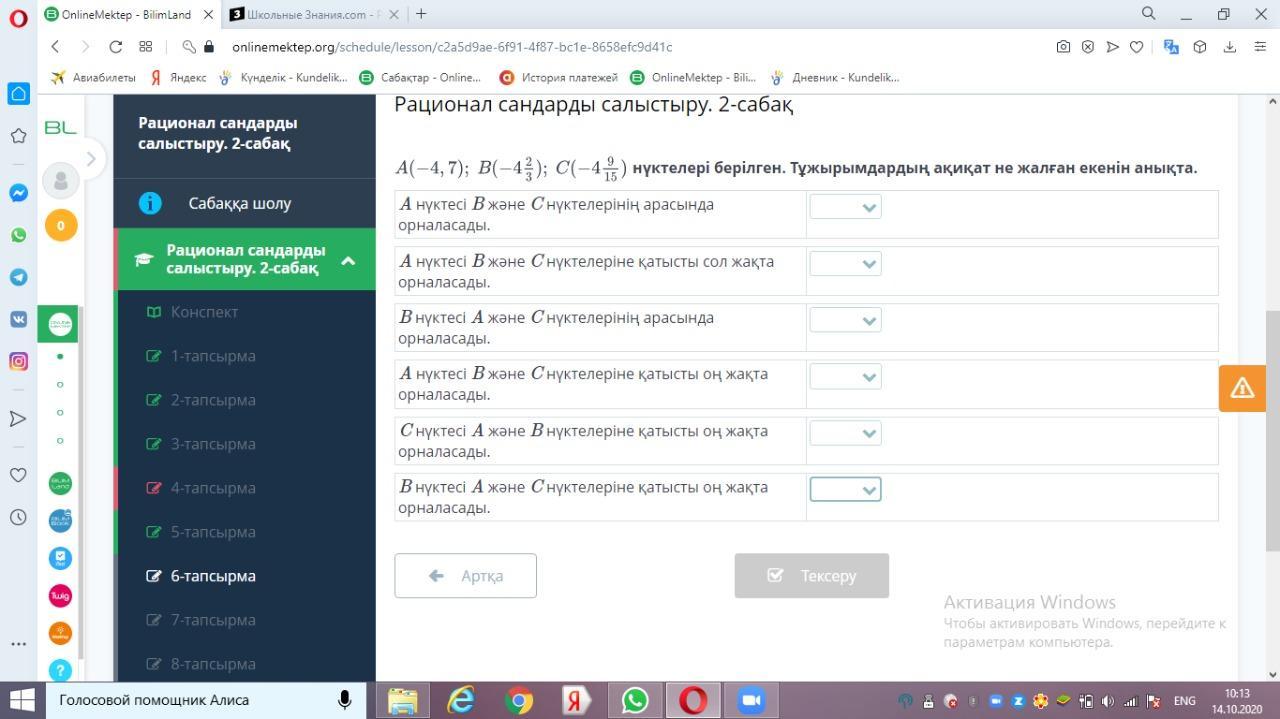Open the Сабаққа шолу overview link

(239, 203)
